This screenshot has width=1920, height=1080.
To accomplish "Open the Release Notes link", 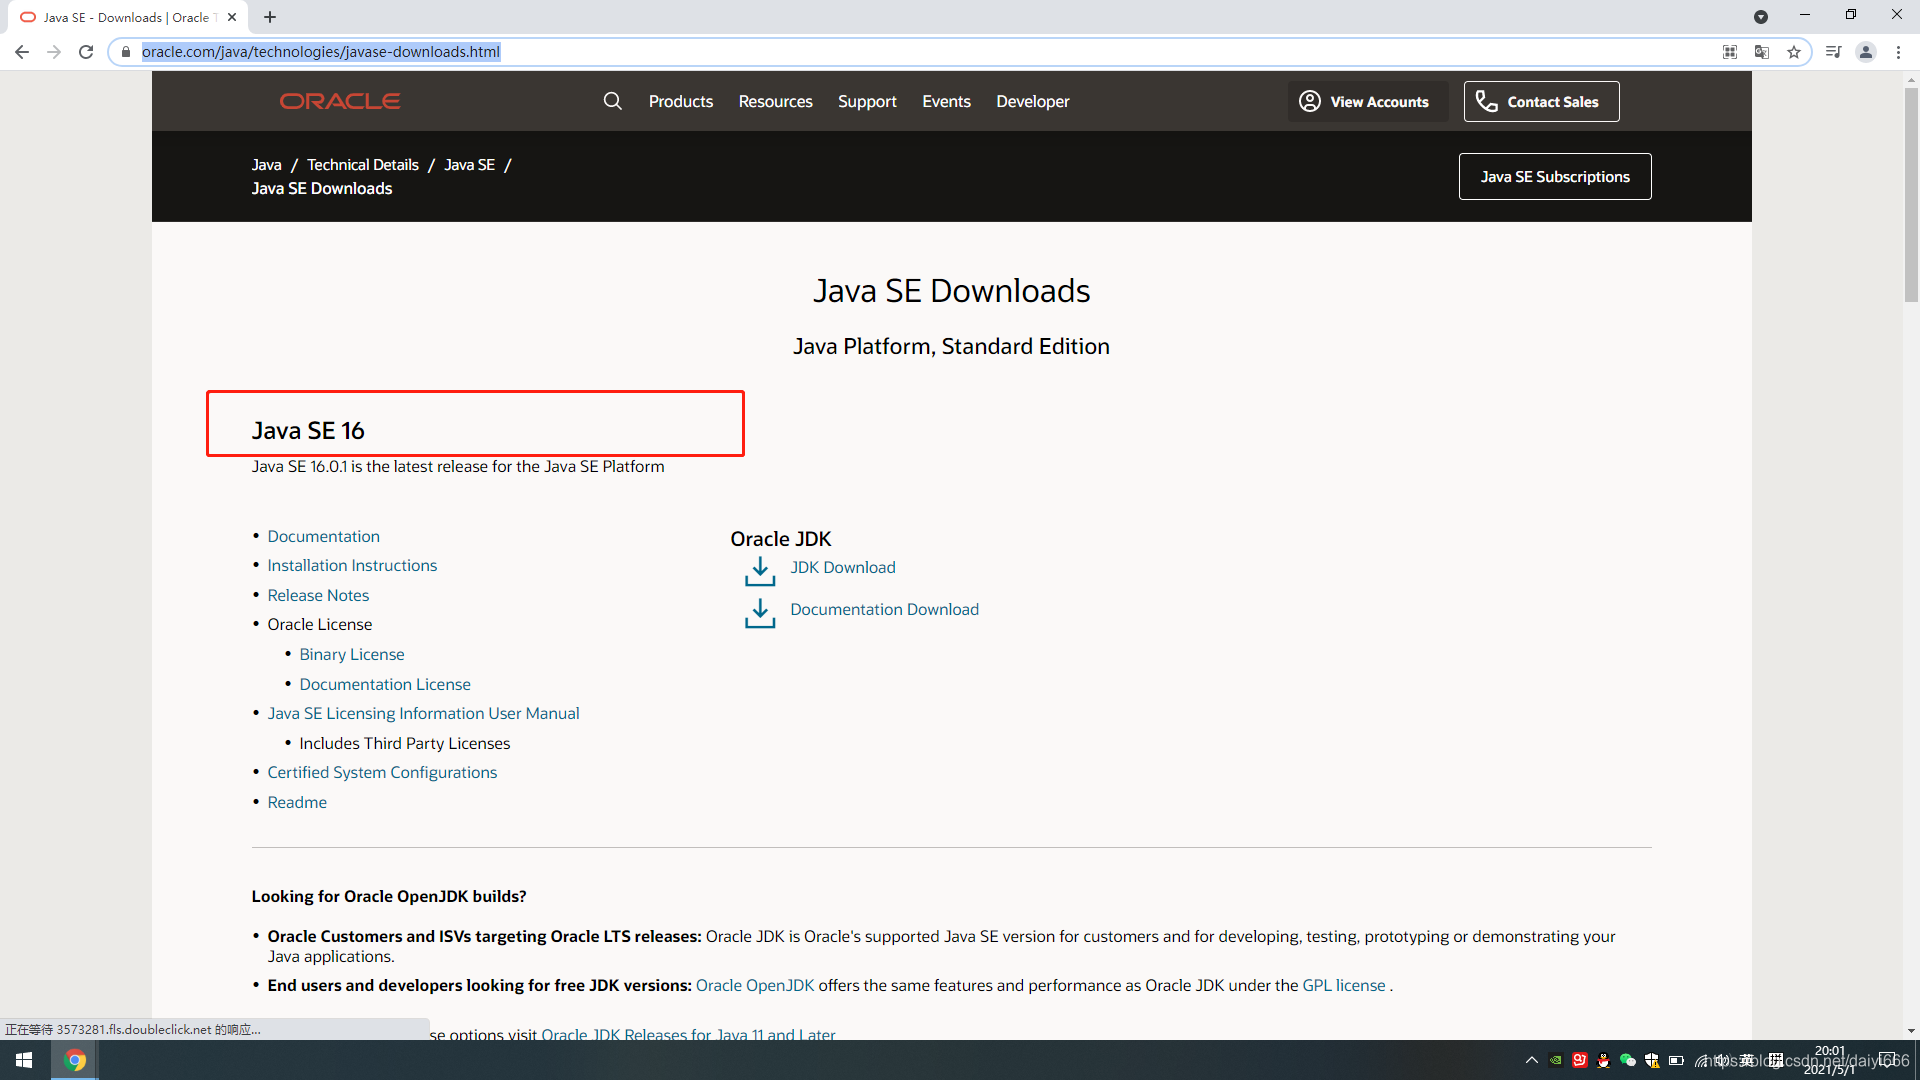I will (x=318, y=595).
